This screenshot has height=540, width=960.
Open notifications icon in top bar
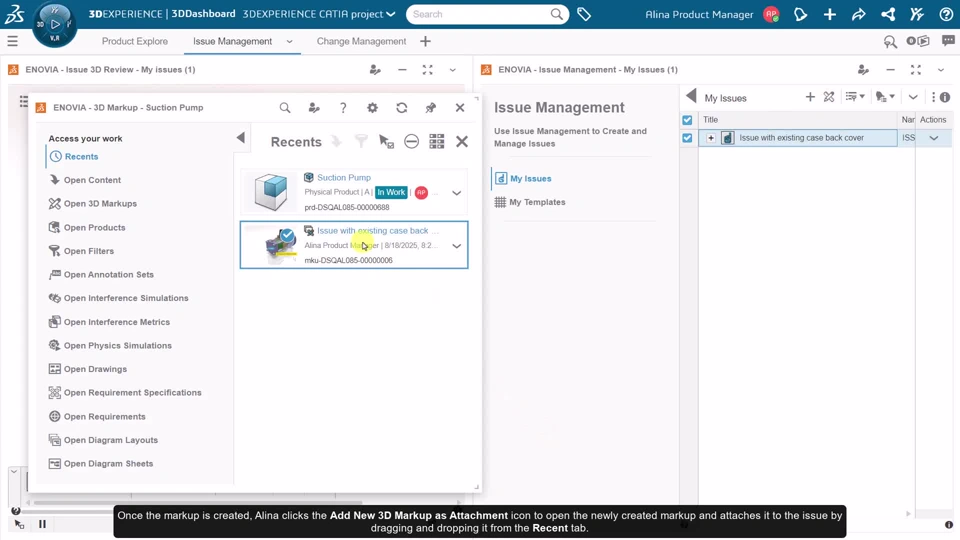pos(800,14)
